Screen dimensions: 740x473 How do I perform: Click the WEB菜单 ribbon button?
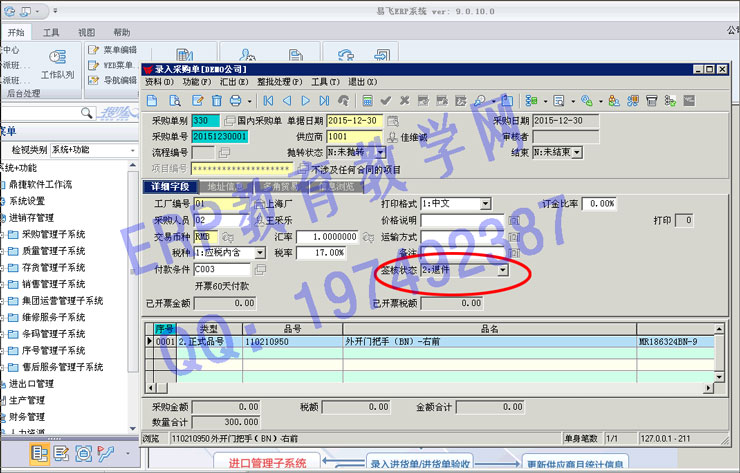(x=112, y=65)
